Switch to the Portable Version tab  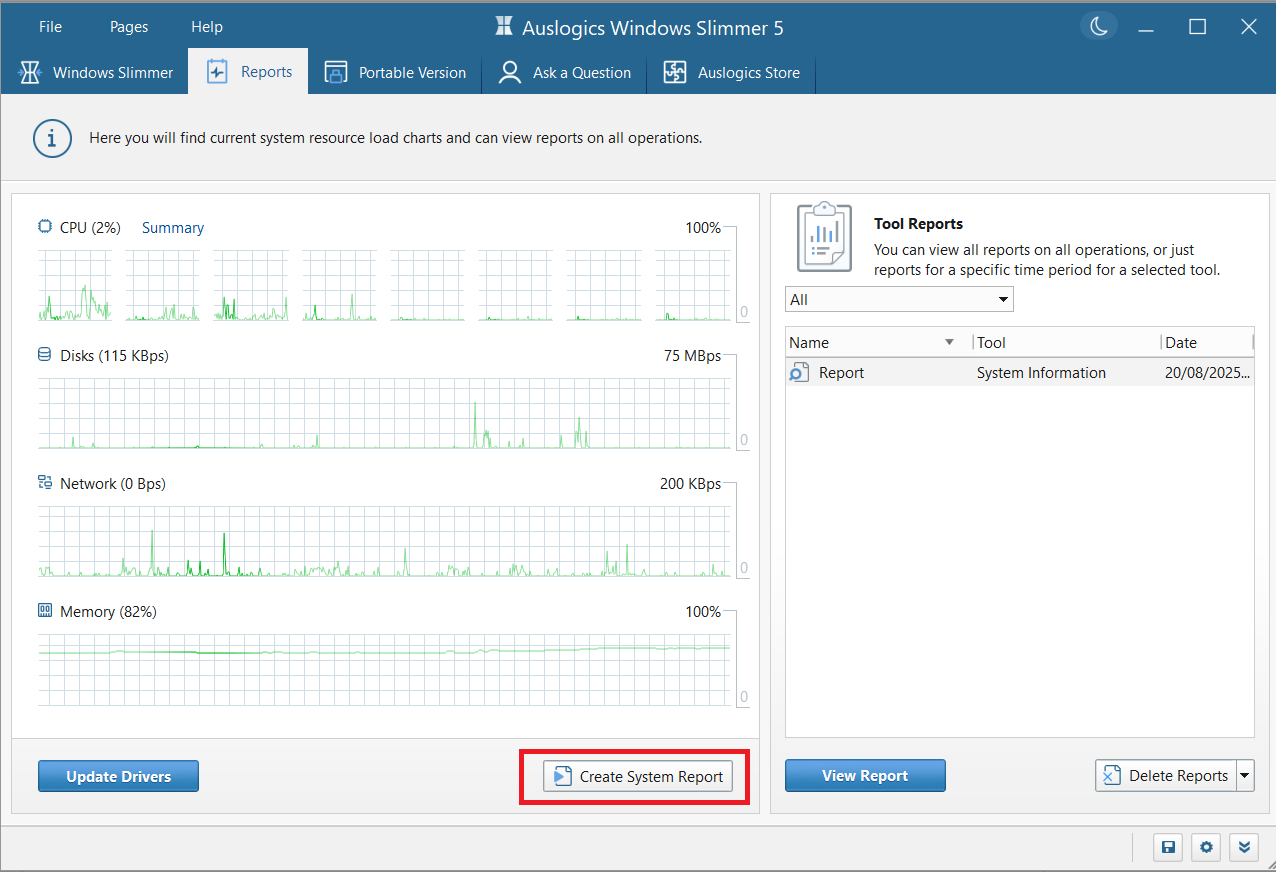coord(396,72)
